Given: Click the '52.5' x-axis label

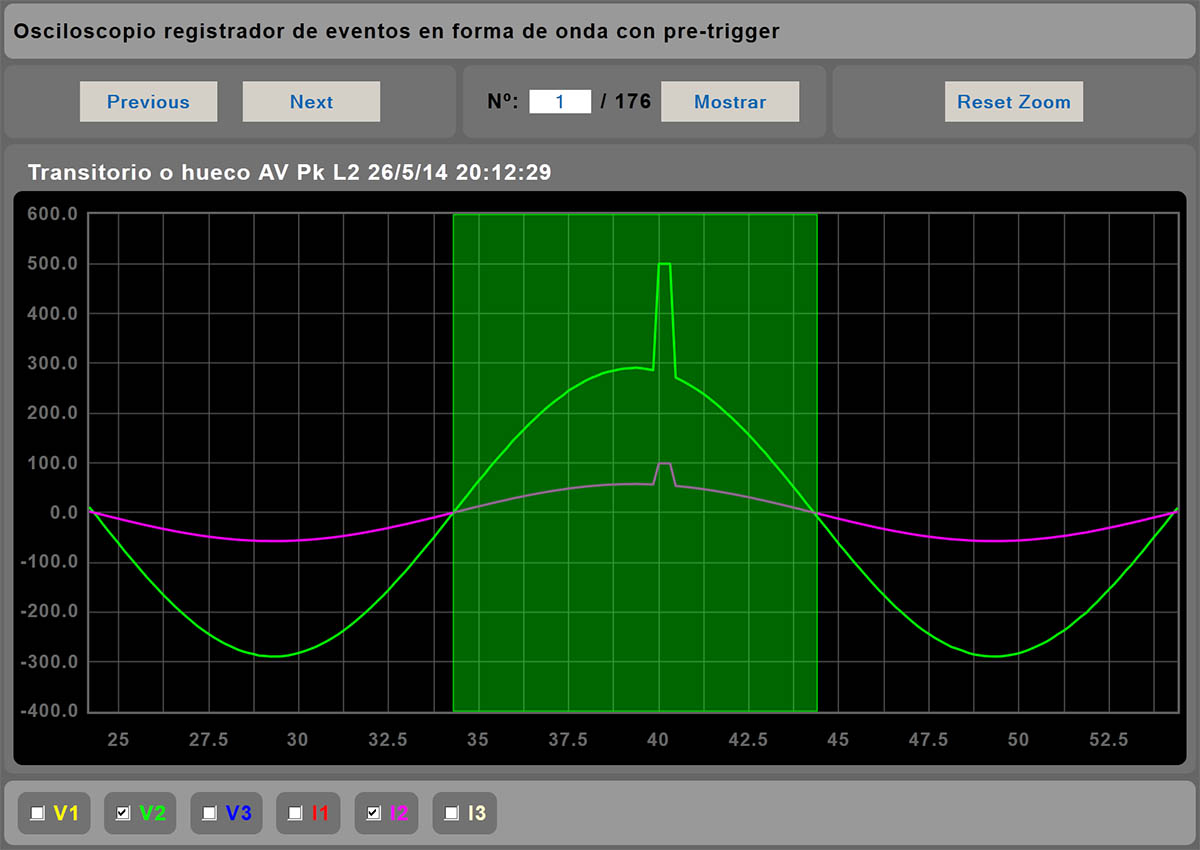Looking at the screenshot, I should pyautogui.click(x=1108, y=740).
